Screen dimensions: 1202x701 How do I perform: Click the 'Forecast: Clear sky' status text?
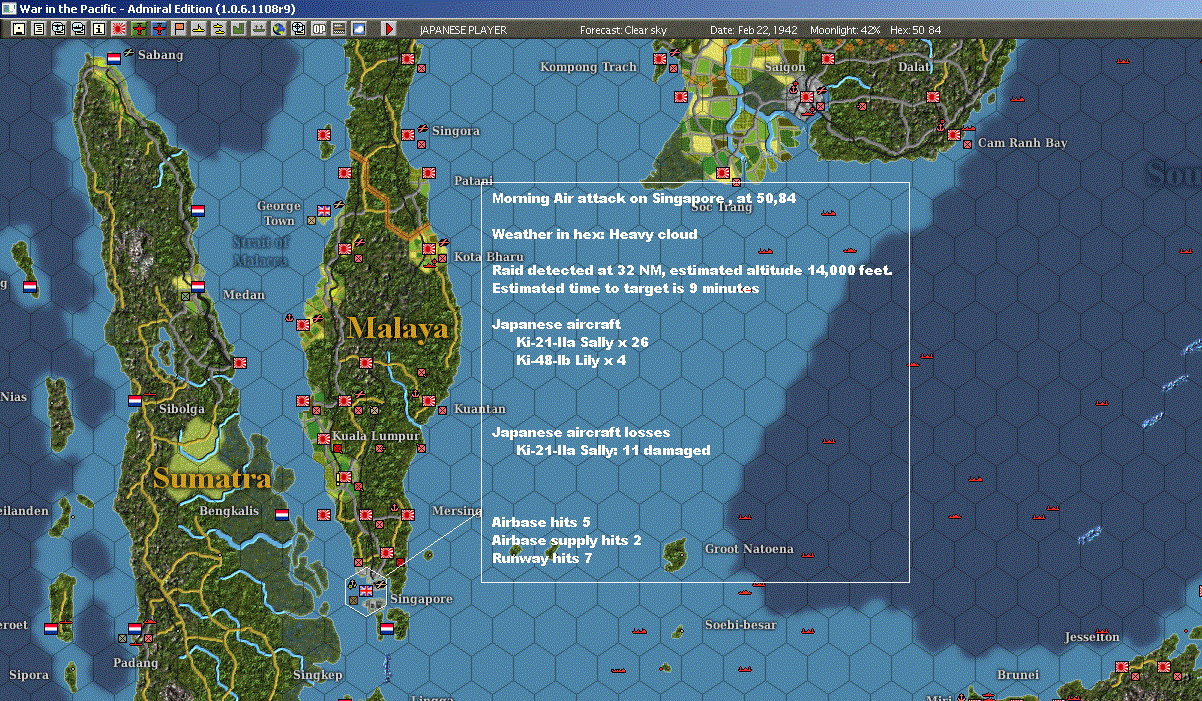(x=624, y=30)
